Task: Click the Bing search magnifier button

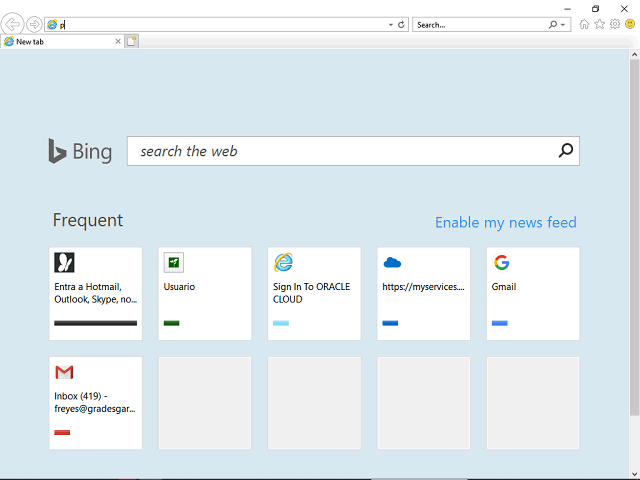Action: (x=566, y=151)
